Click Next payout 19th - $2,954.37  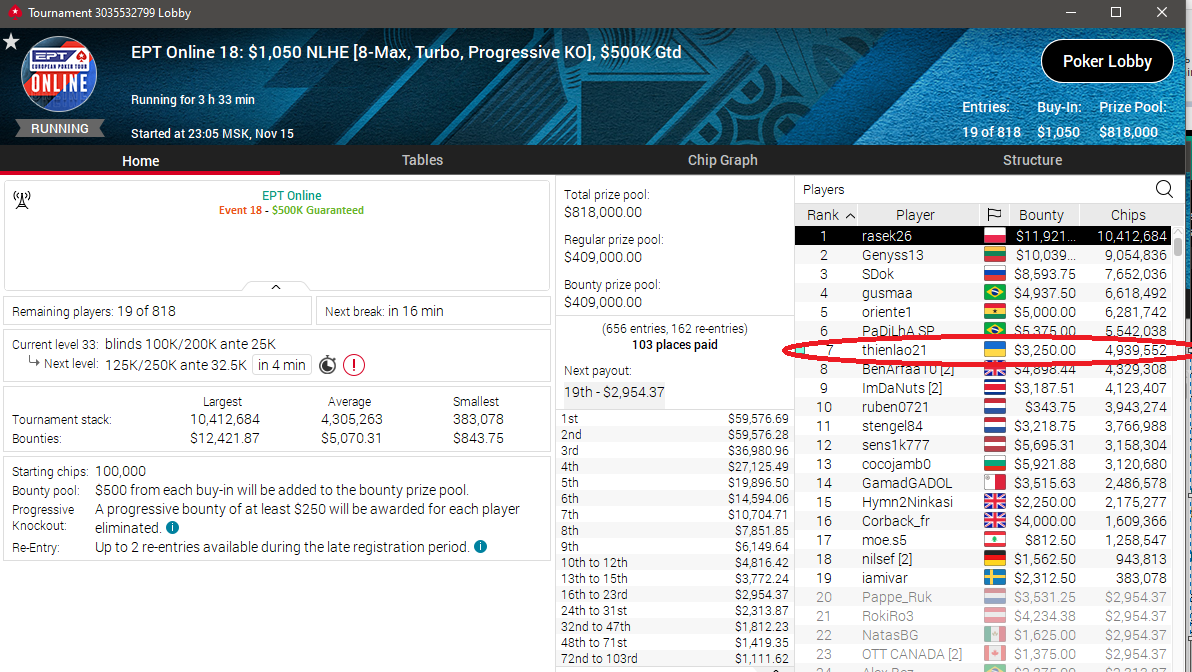(614, 392)
